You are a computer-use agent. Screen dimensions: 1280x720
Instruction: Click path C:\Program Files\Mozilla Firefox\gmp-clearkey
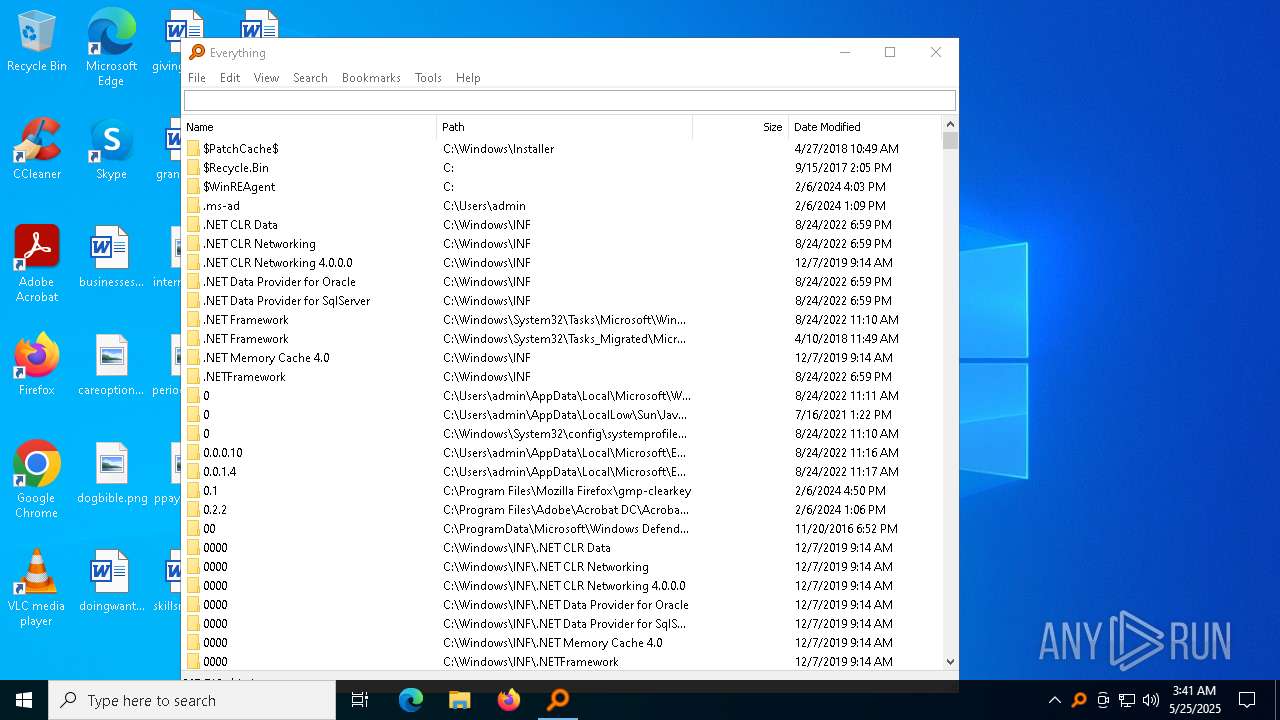567,491
